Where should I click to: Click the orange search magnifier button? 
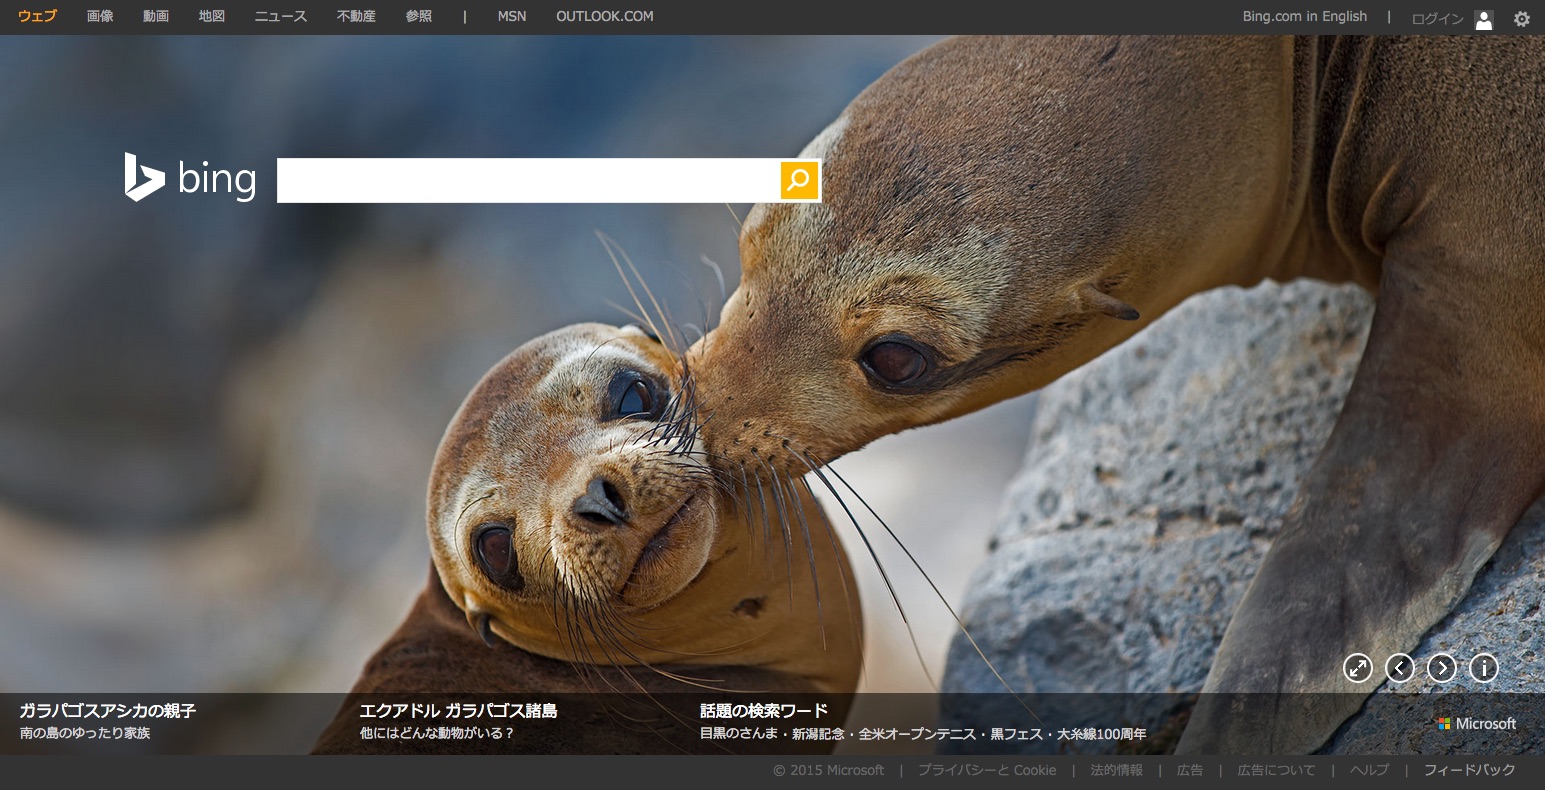click(x=799, y=180)
